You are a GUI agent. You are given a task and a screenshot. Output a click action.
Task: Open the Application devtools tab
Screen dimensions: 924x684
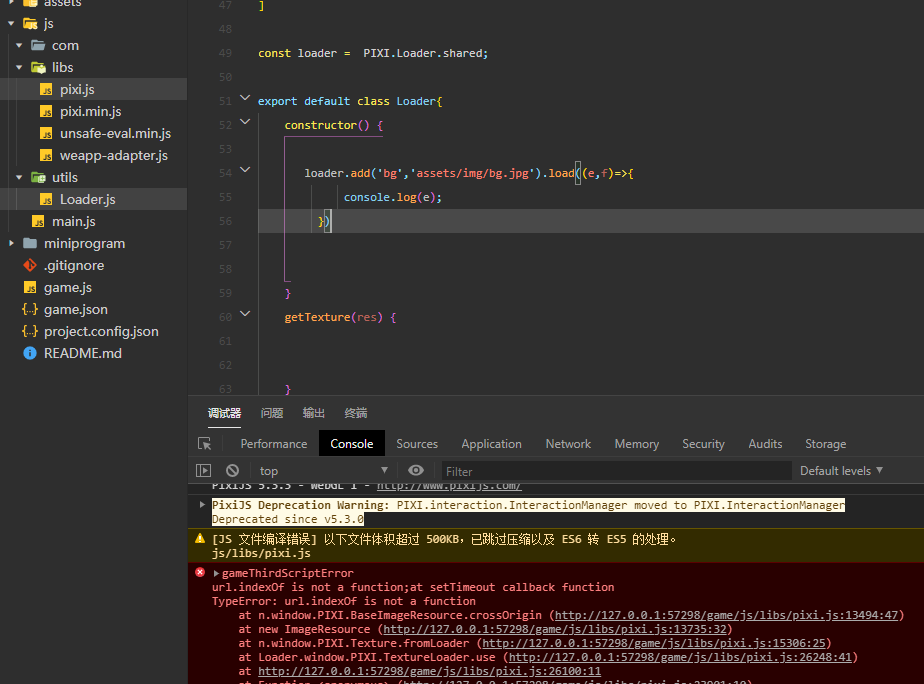pos(491,444)
